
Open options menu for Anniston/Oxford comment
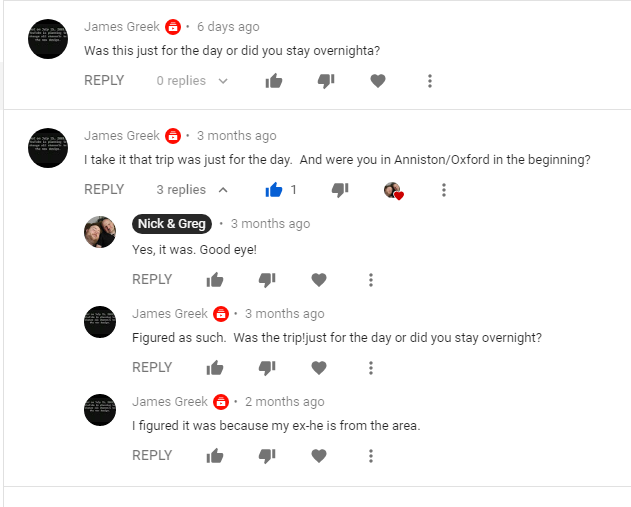[x=444, y=190]
